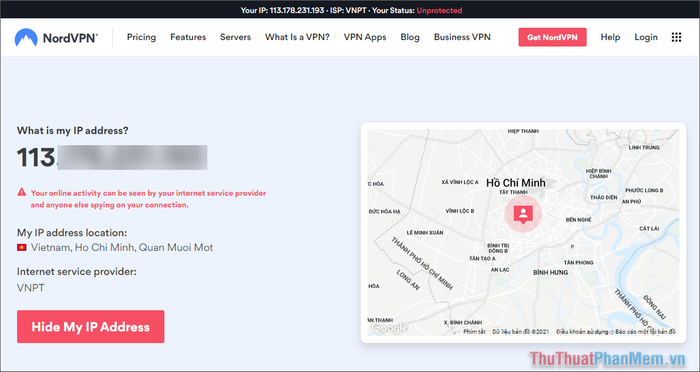The image size is (700, 372).
Task: Click the 'Hồ Chí Minh' map label
Action: click(x=516, y=183)
